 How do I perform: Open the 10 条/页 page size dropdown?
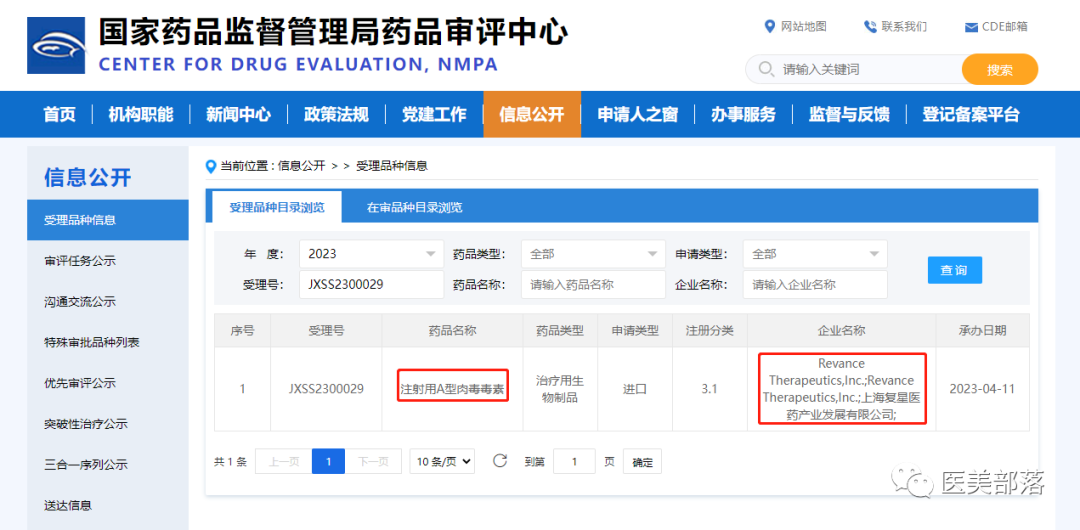click(x=442, y=461)
